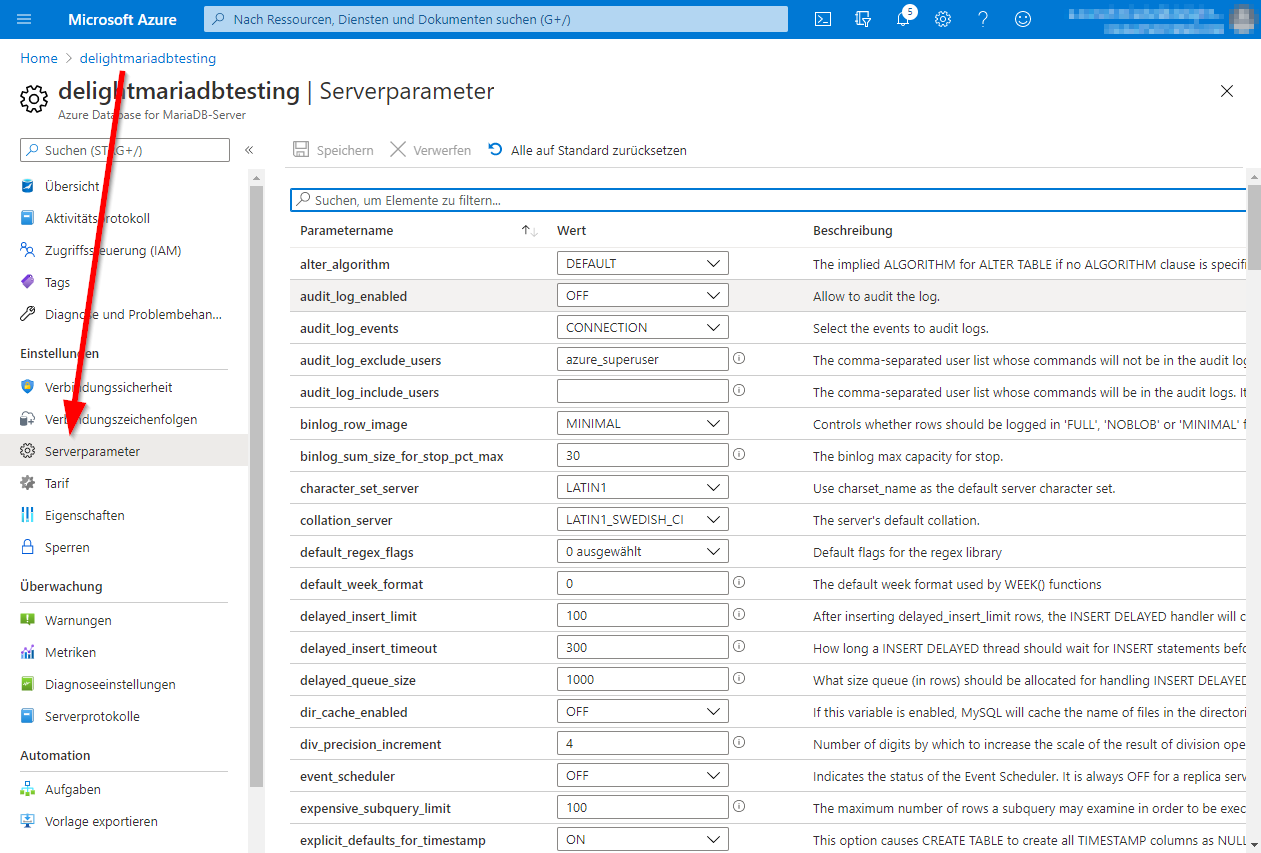The height and width of the screenshot is (853, 1261).
Task: Open the notifications bell icon
Action: coord(903,19)
